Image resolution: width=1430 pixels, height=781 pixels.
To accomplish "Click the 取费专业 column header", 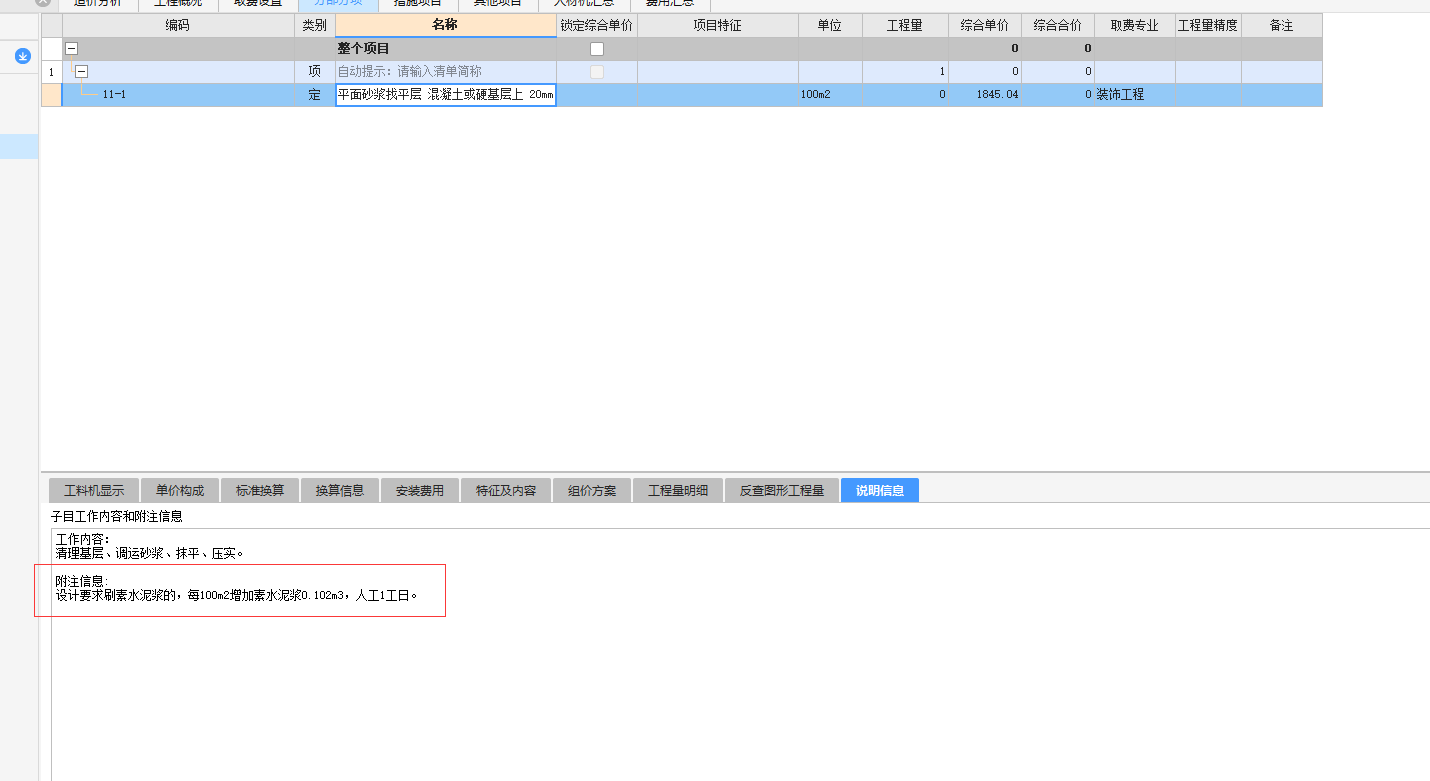I will click(1135, 26).
